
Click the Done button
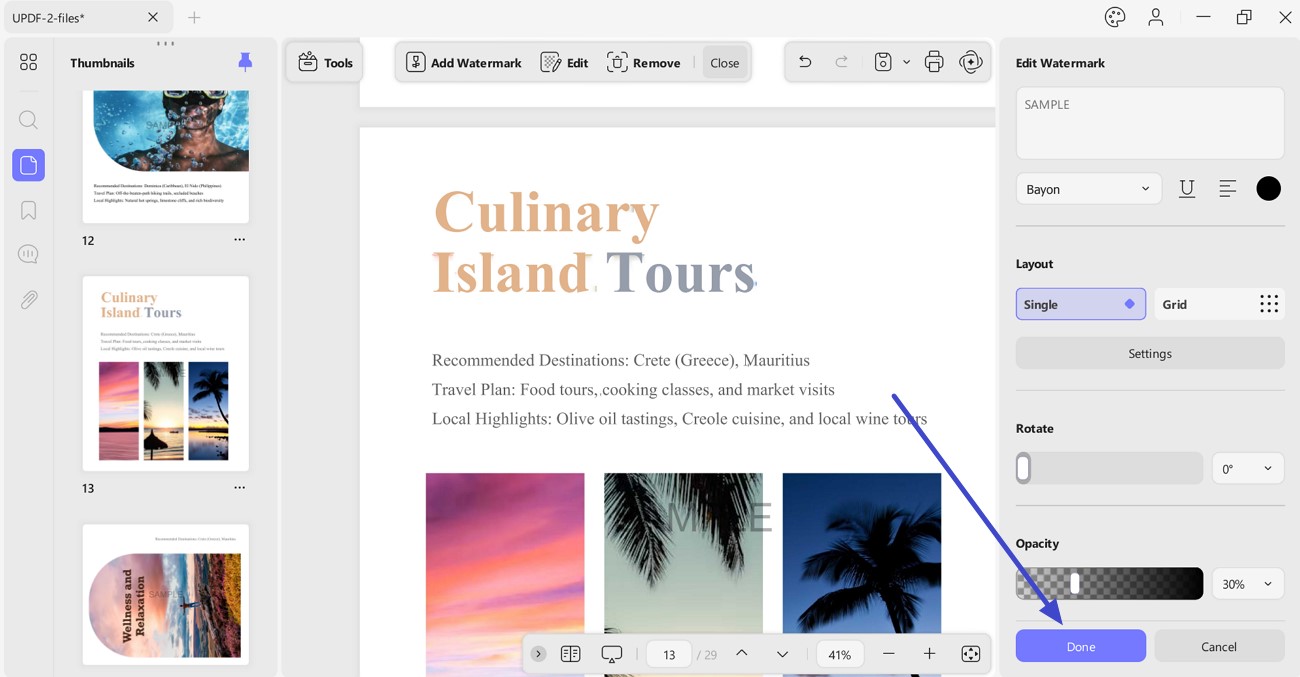(x=1081, y=646)
